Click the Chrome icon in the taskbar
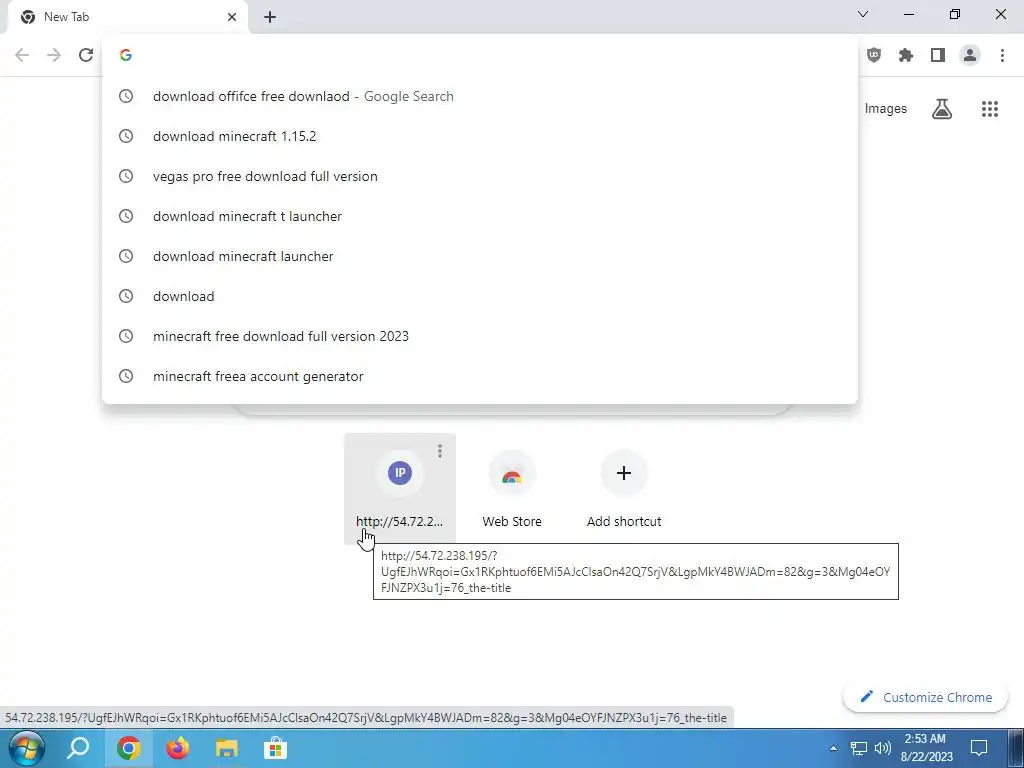The image size is (1024, 768). coord(129,748)
